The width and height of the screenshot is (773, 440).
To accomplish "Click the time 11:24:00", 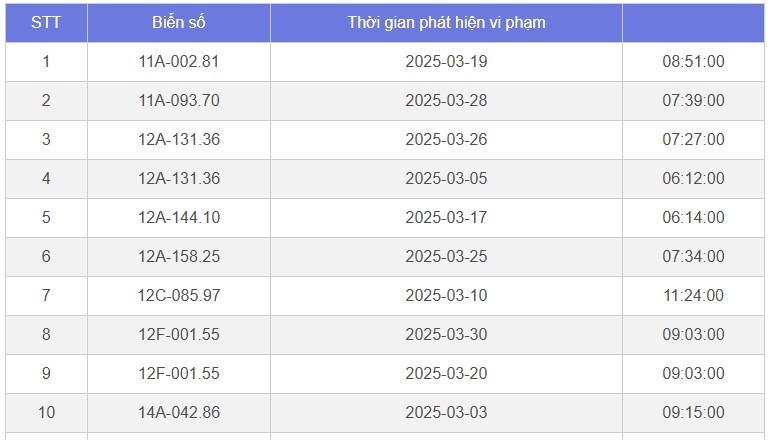I will (693, 296).
